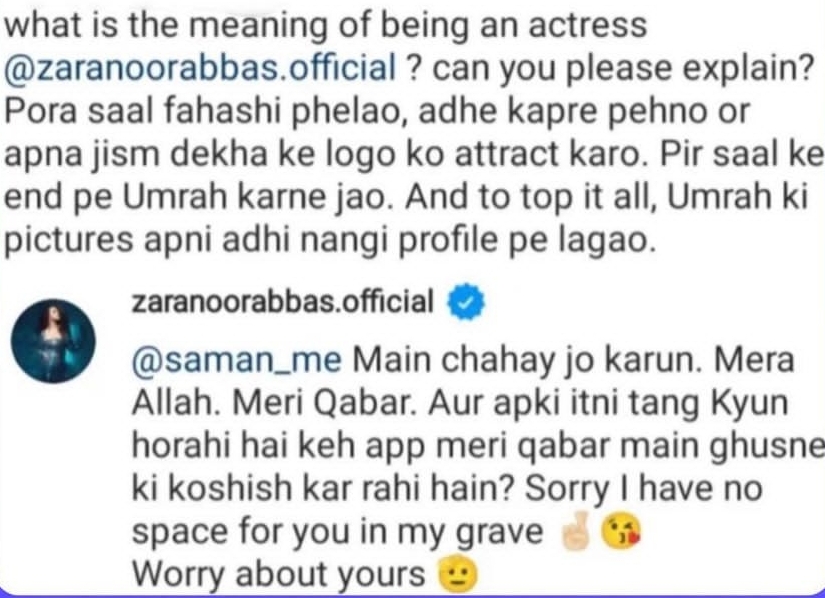Click the blue verified badge icon

[466, 302]
